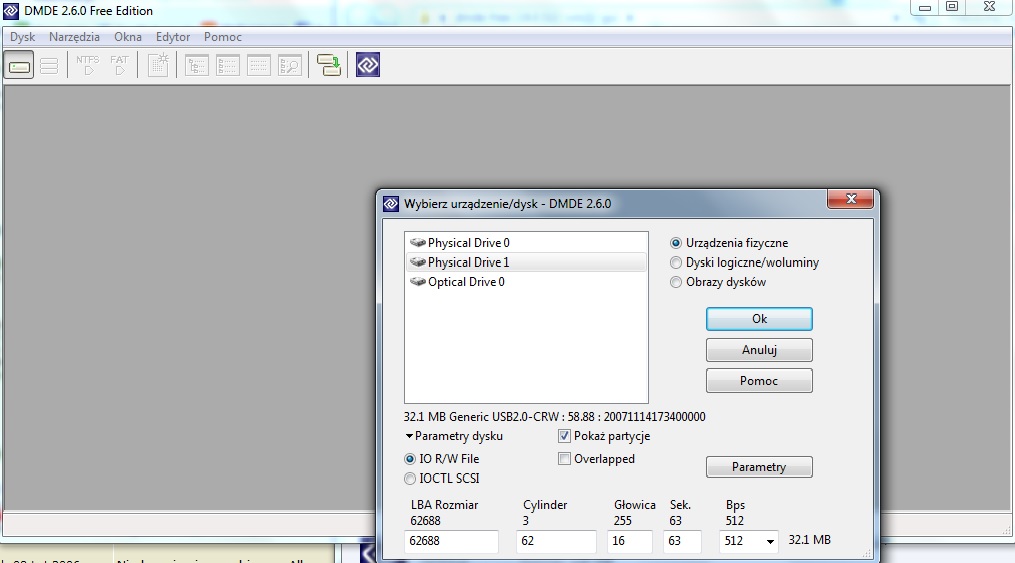Minimize the DMDE main window

tap(925, 7)
